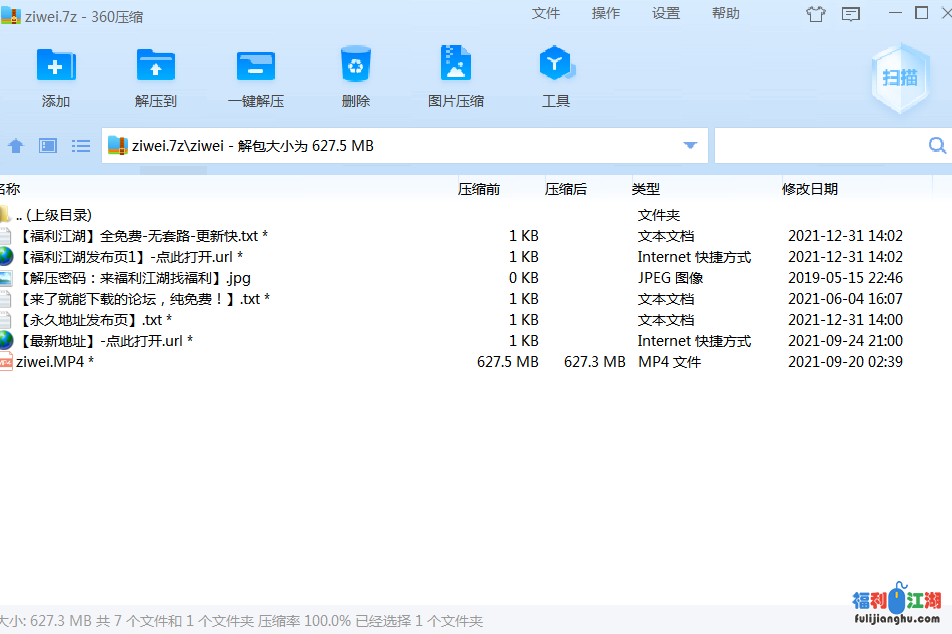Click the 解压到 (Extract to) icon
Viewport: 952px width, 634px height.
156,66
